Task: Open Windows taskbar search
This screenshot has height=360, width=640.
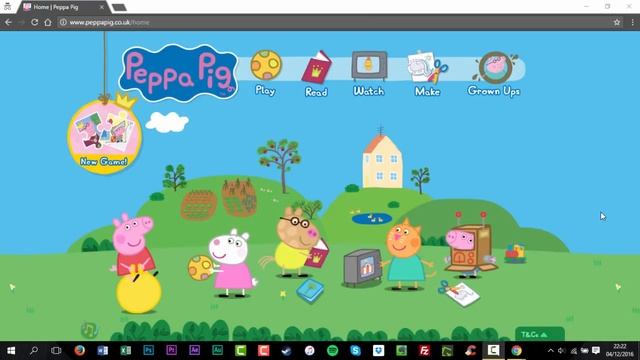Action: pos(34,351)
